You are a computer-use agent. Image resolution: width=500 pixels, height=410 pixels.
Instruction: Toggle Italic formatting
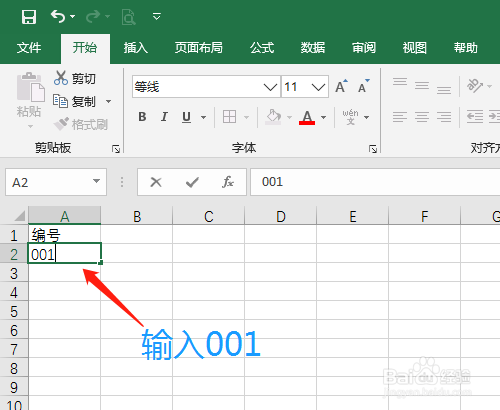click(x=164, y=117)
